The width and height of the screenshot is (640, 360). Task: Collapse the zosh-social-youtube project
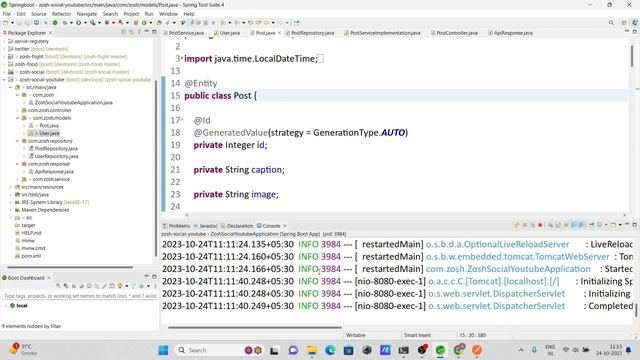(x=4, y=80)
